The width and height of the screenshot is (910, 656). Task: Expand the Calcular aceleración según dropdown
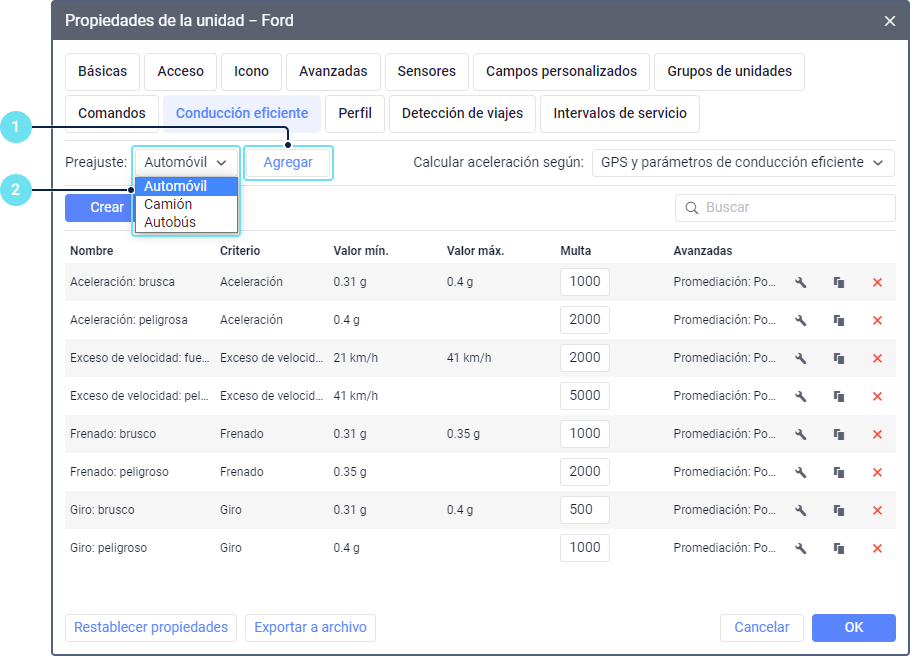[x=743, y=162]
